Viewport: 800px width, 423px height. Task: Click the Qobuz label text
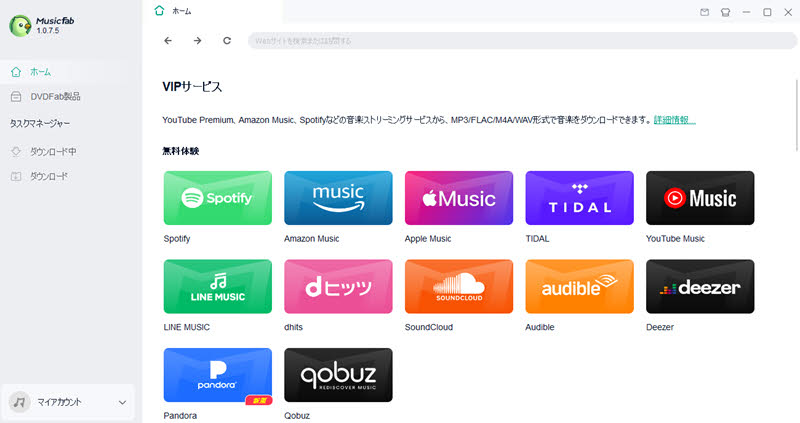click(297, 415)
